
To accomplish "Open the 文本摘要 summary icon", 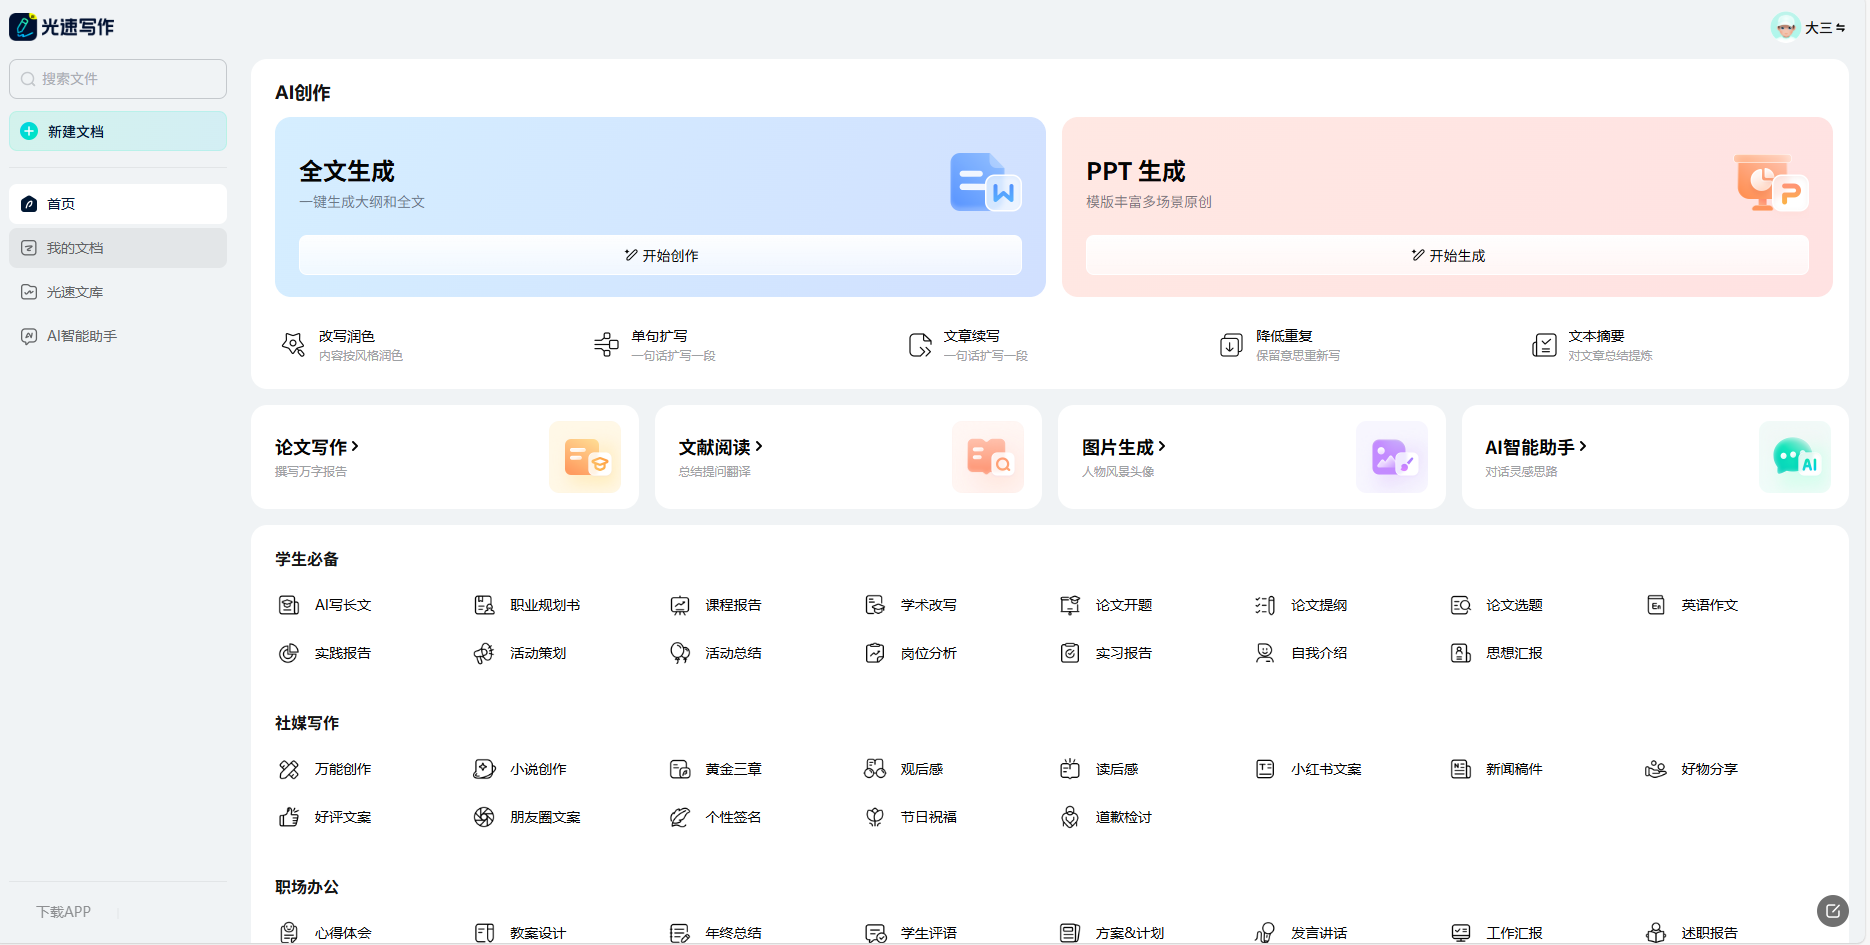I will 1544,345.
